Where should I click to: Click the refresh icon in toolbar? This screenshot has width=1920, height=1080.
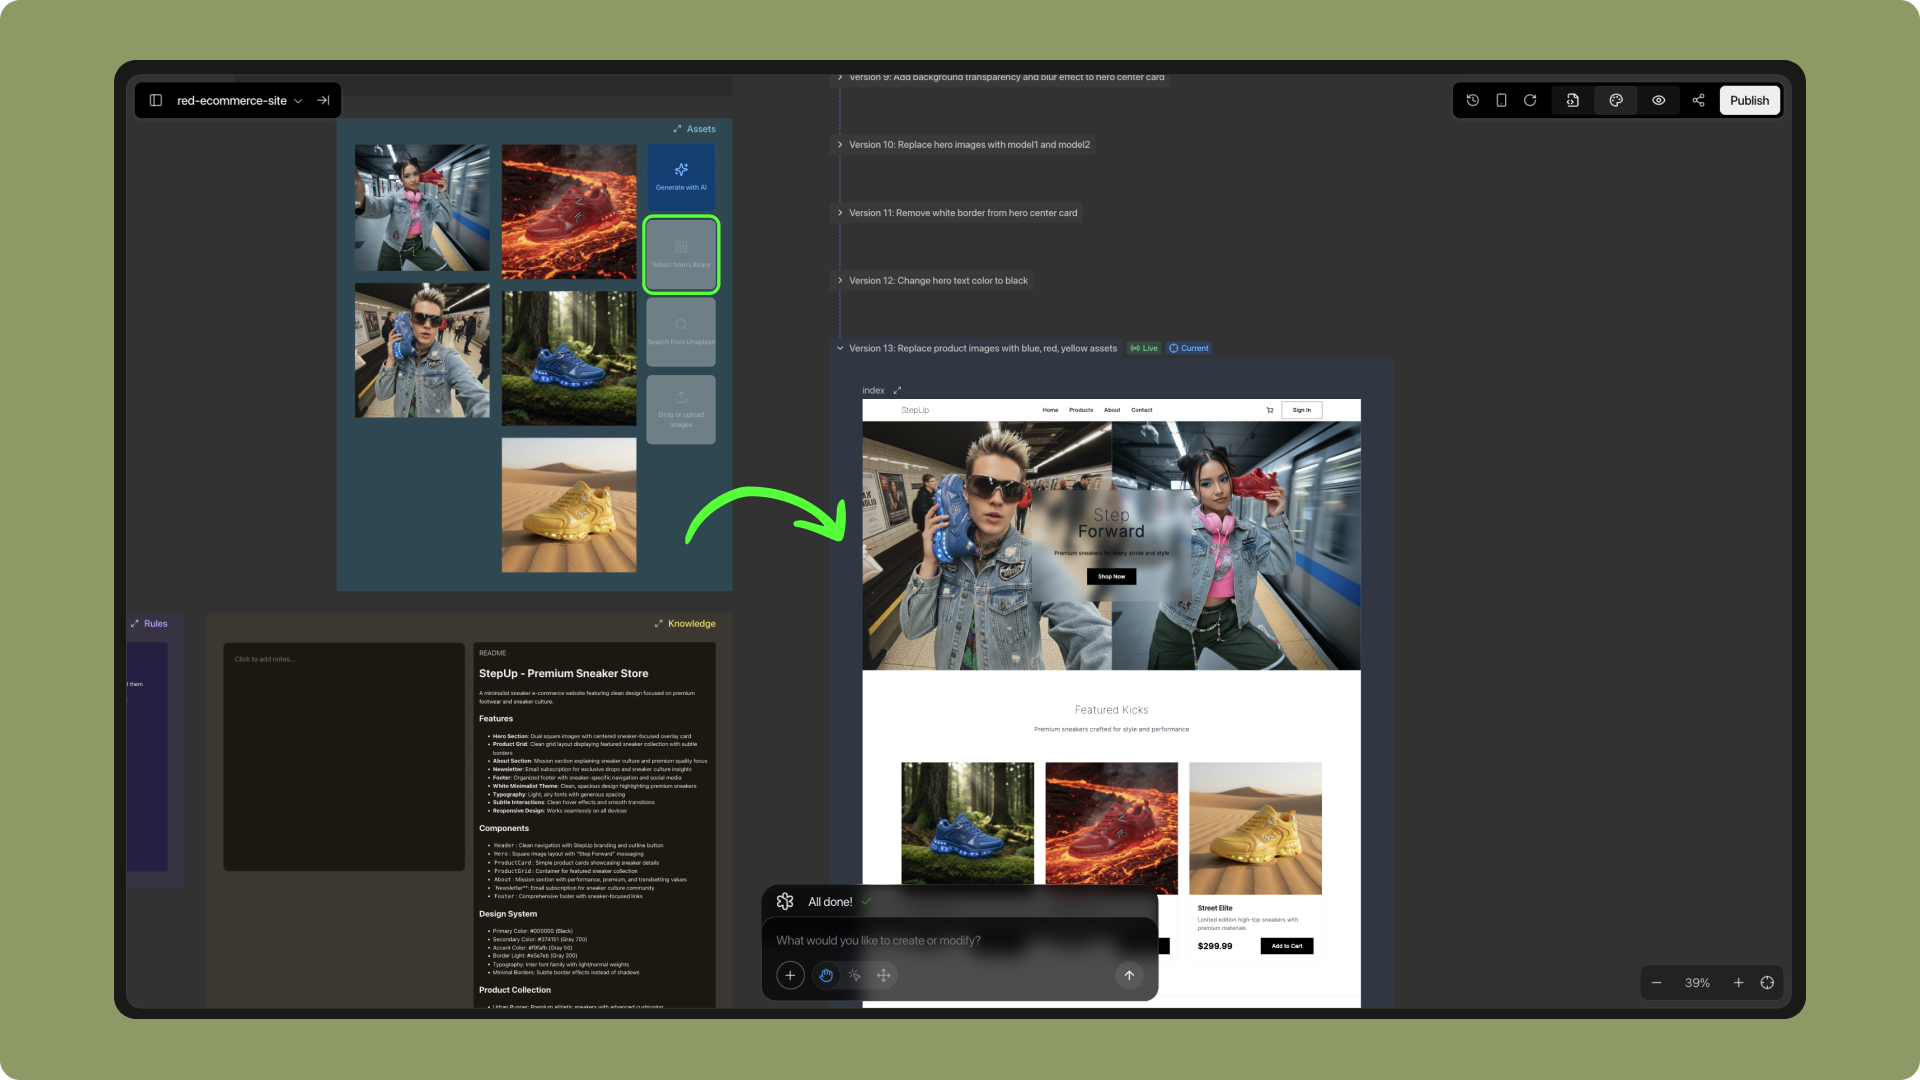1530,100
